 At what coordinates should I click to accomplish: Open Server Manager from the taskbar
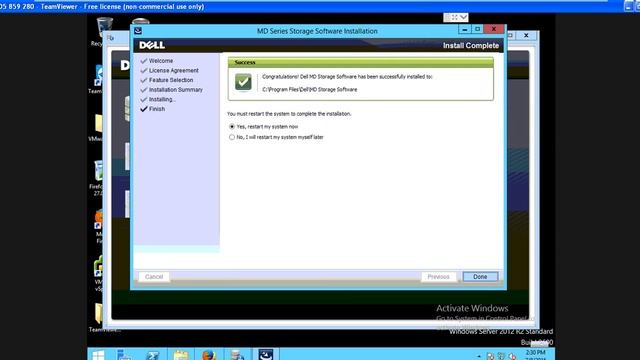124,355
